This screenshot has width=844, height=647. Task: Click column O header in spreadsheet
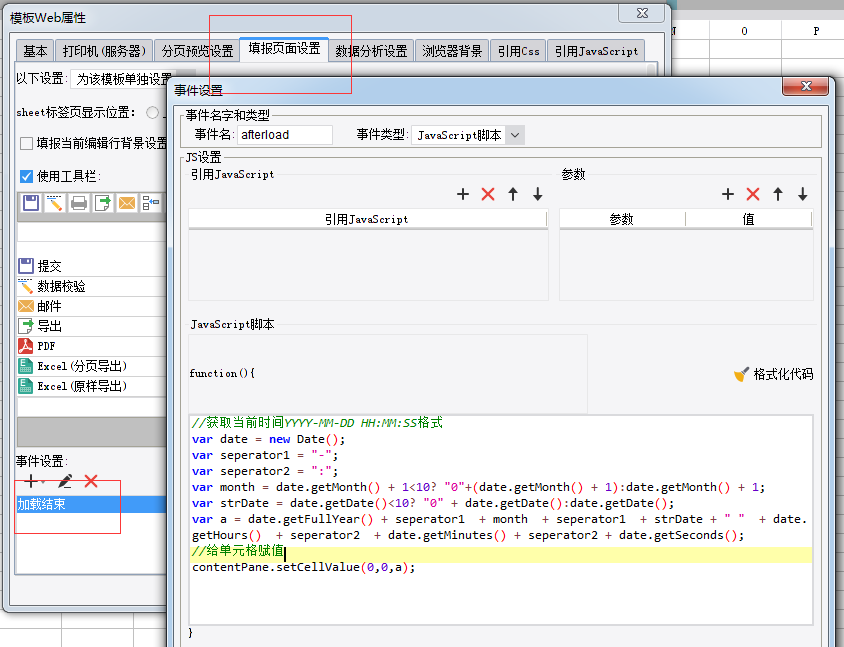(744, 31)
